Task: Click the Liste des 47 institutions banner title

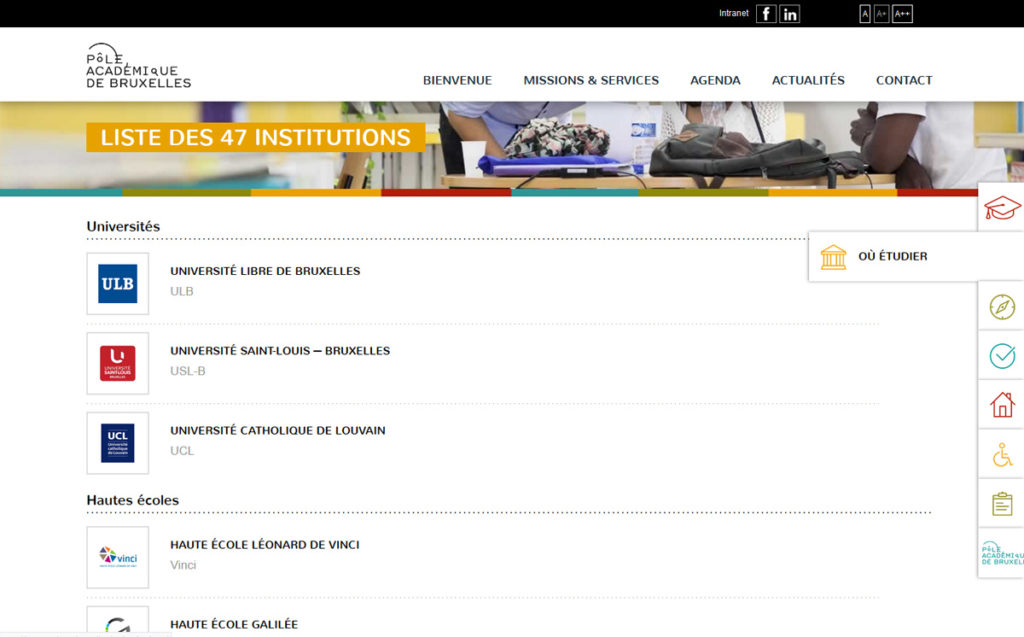Action: pyautogui.click(x=255, y=137)
